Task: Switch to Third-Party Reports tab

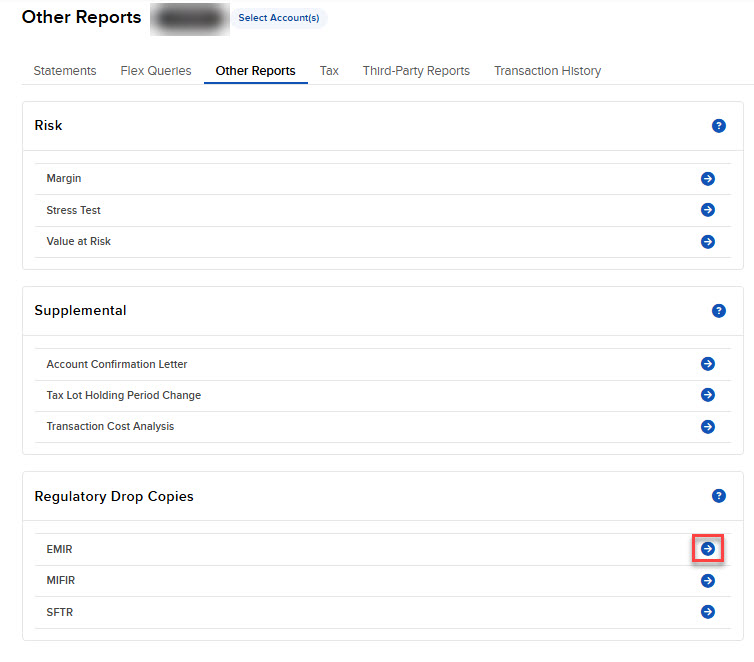Action: (416, 71)
